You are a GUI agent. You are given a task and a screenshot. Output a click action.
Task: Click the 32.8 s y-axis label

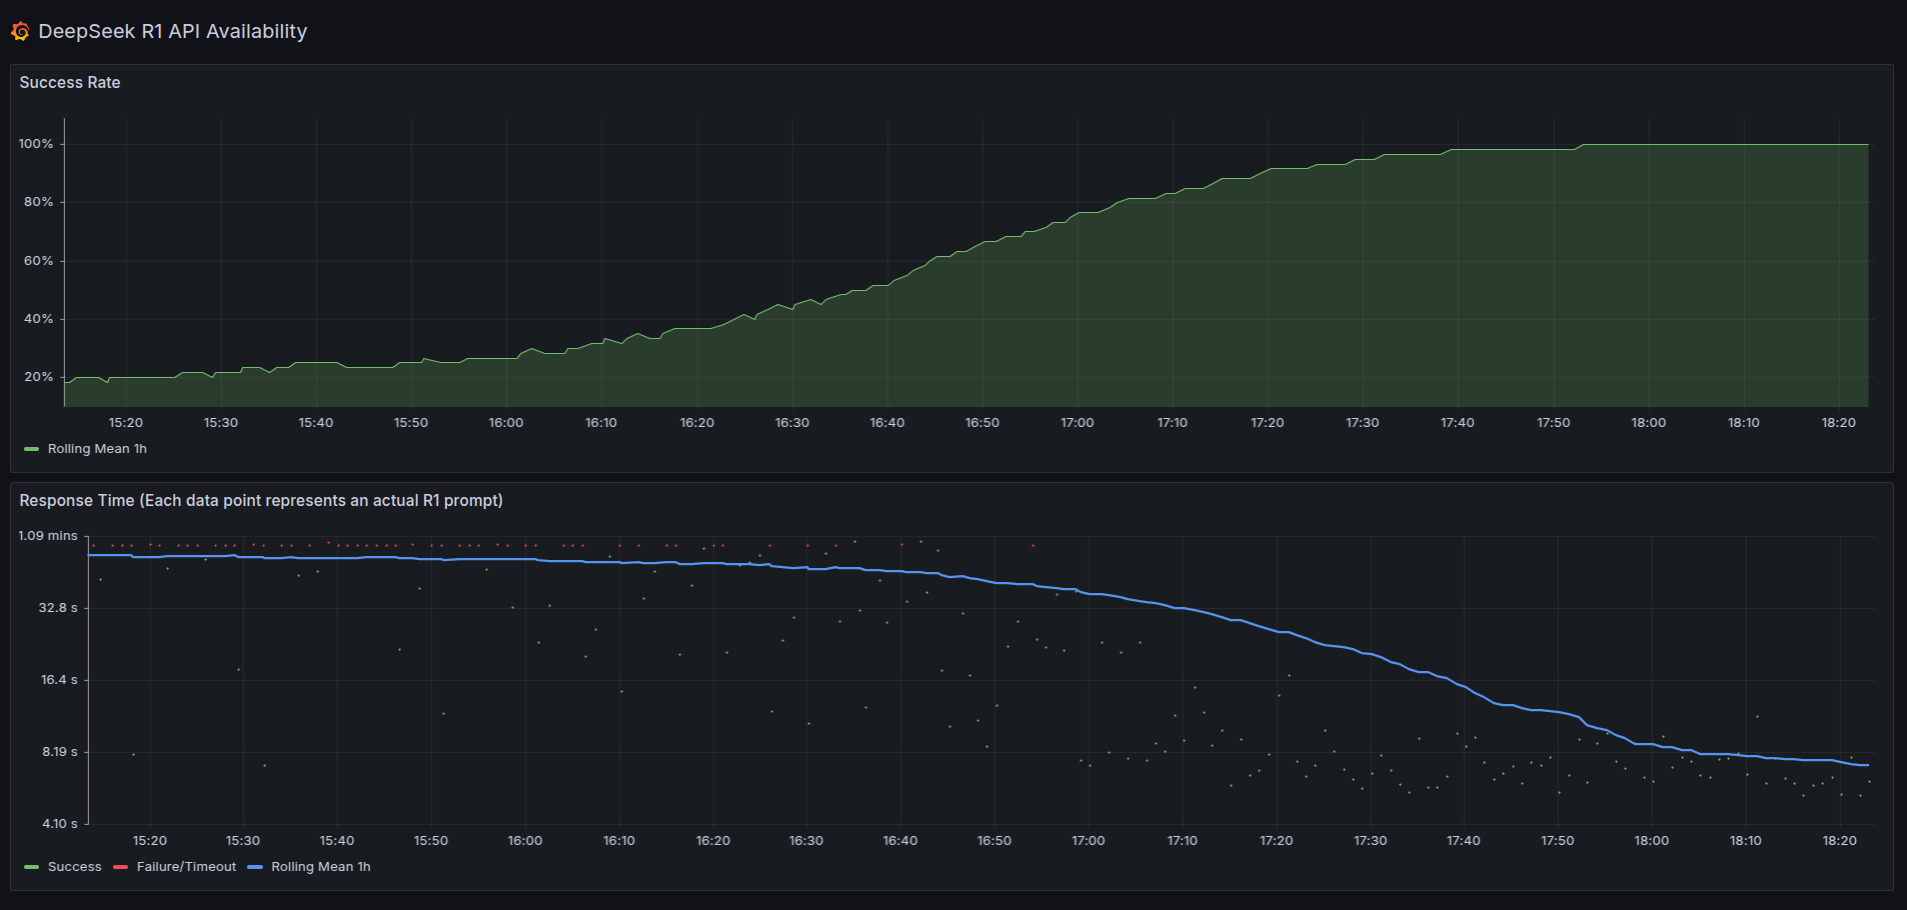[58, 608]
